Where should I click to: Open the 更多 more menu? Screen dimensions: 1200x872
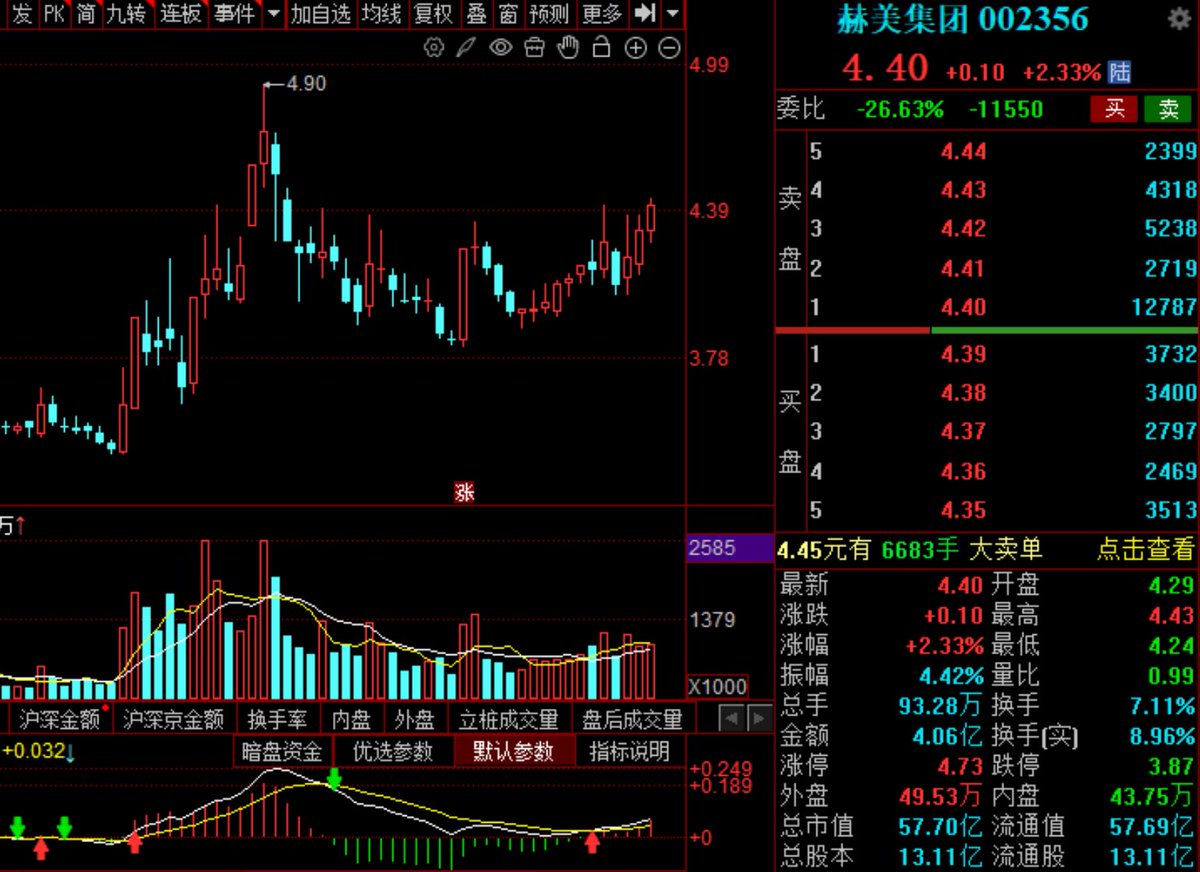pos(602,14)
